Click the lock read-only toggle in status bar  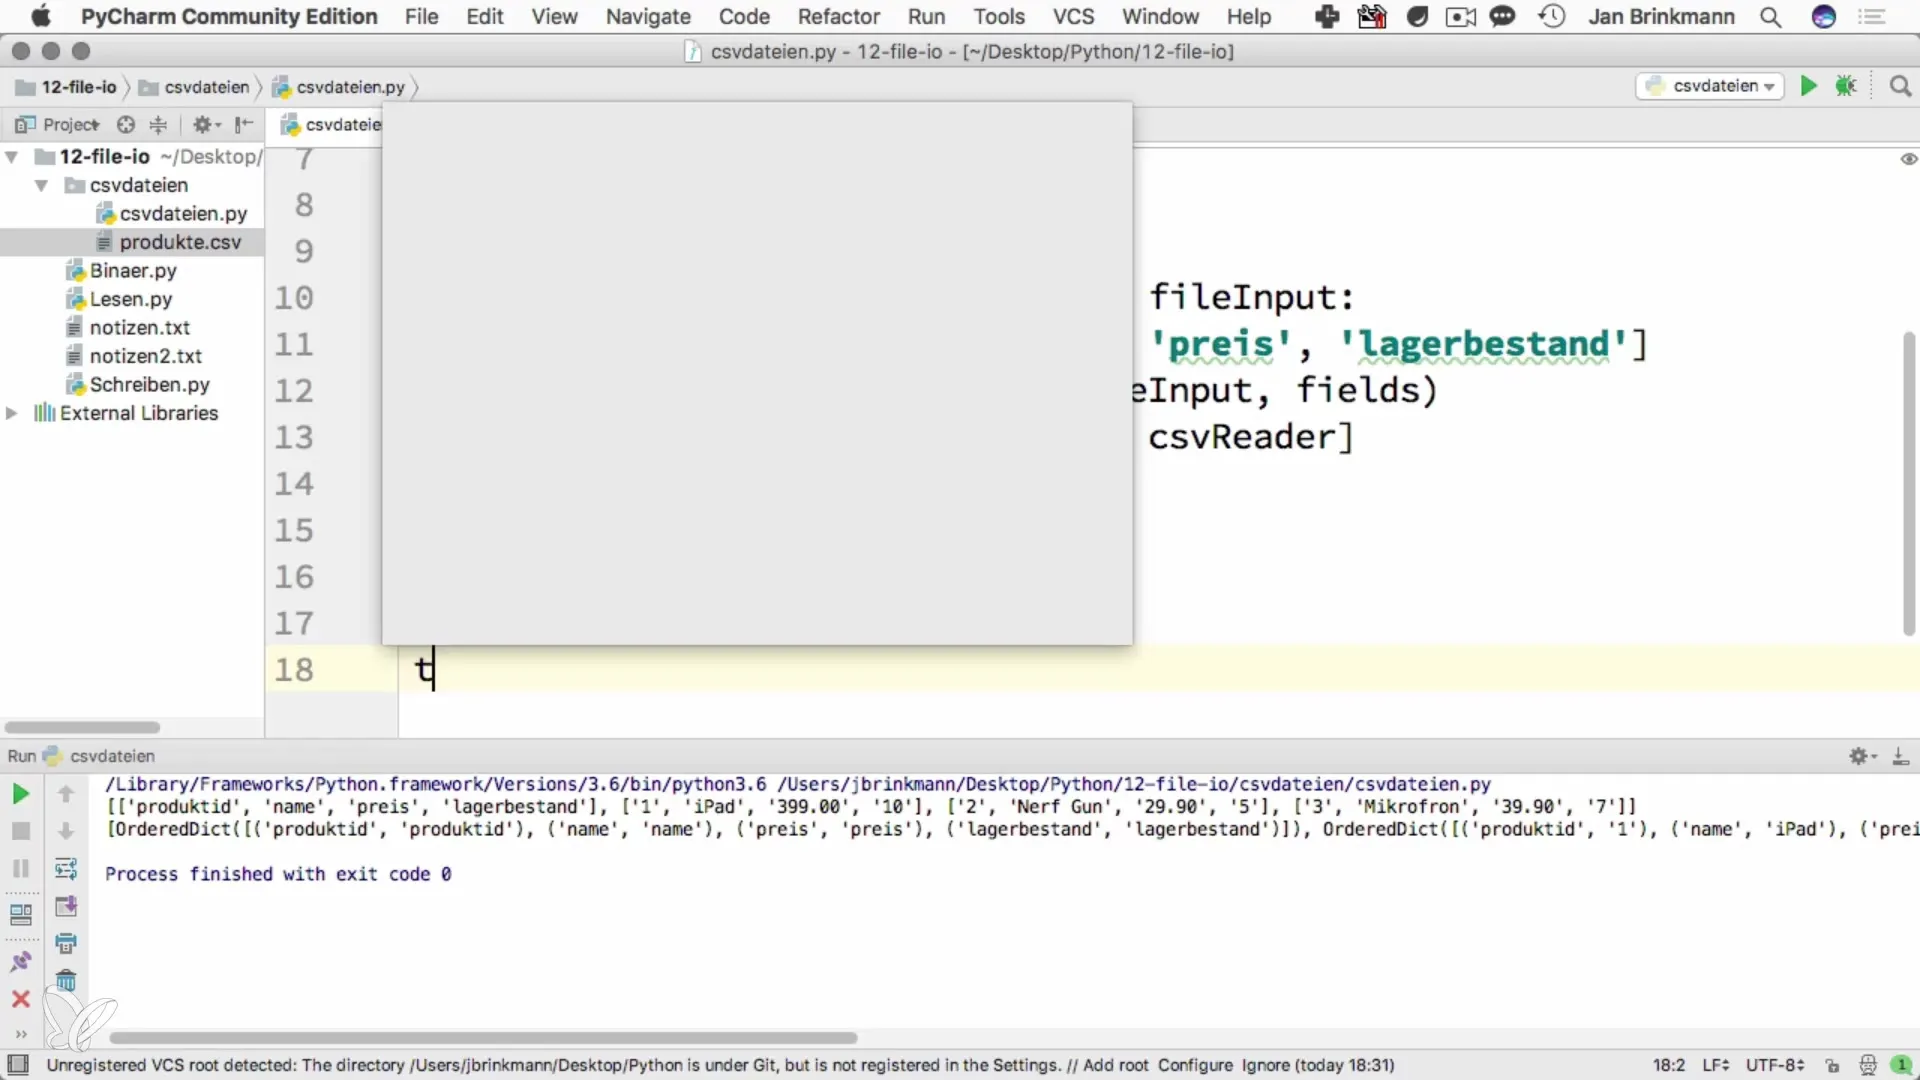pyautogui.click(x=1832, y=1065)
